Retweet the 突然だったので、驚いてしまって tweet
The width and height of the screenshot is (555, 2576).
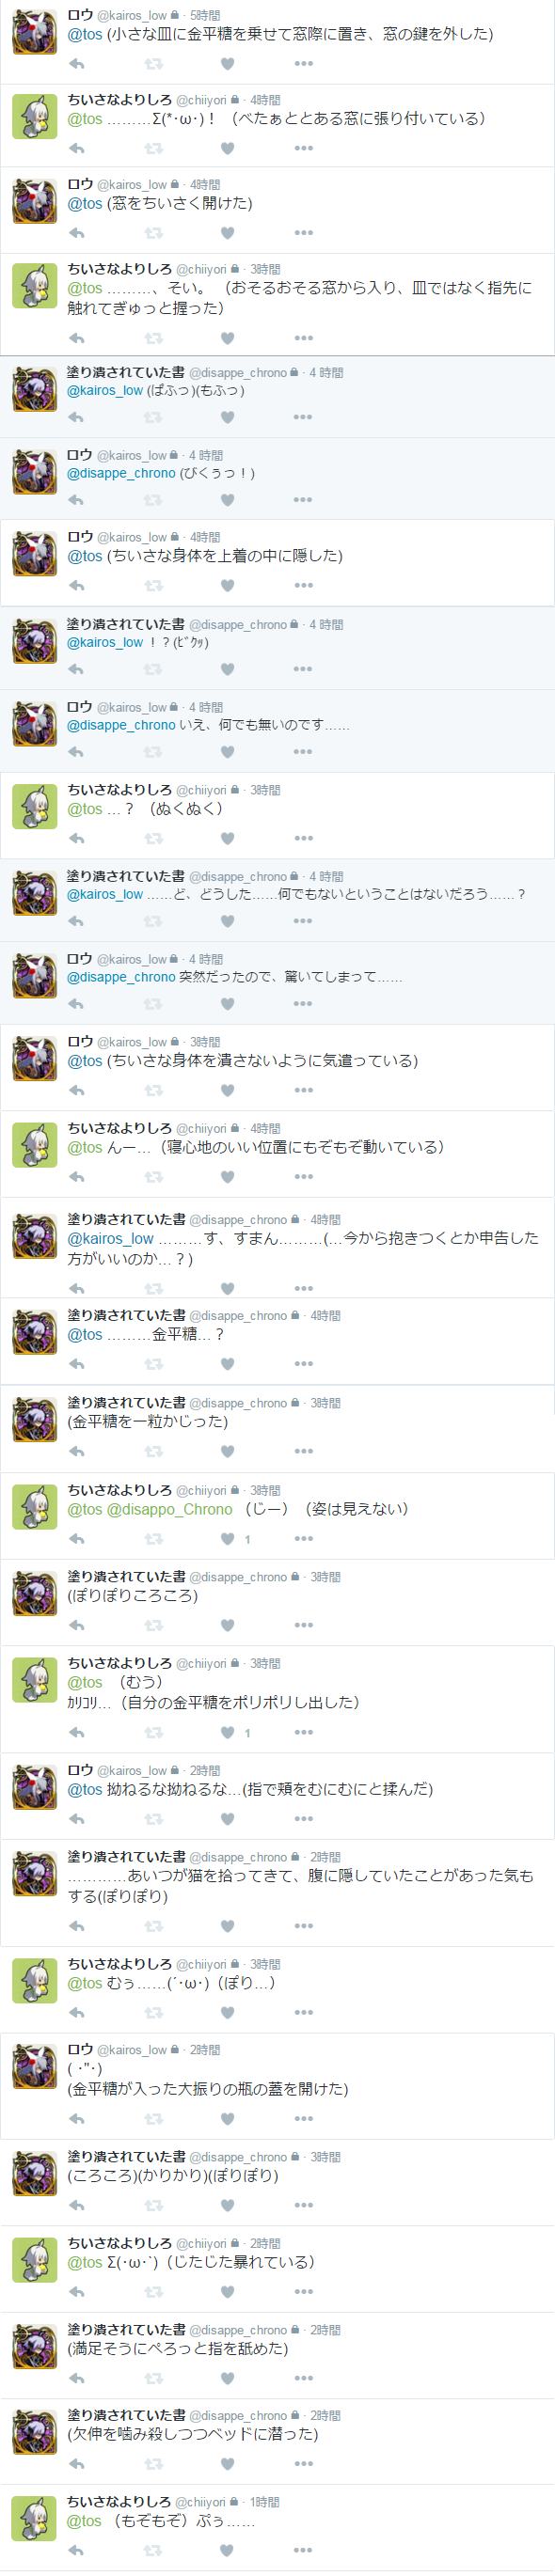click(153, 1004)
